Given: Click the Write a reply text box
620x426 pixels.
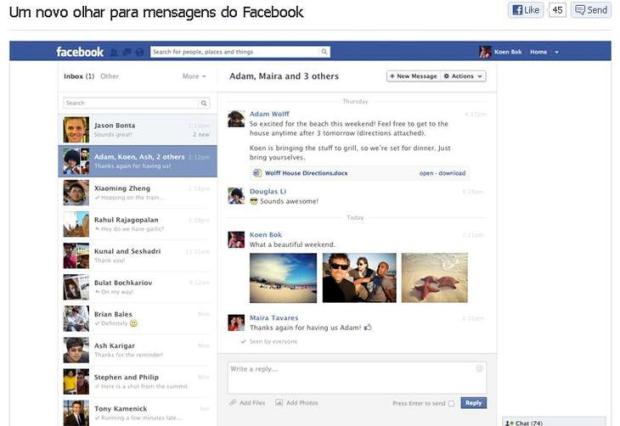Looking at the screenshot, I should click(x=357, y=377).
